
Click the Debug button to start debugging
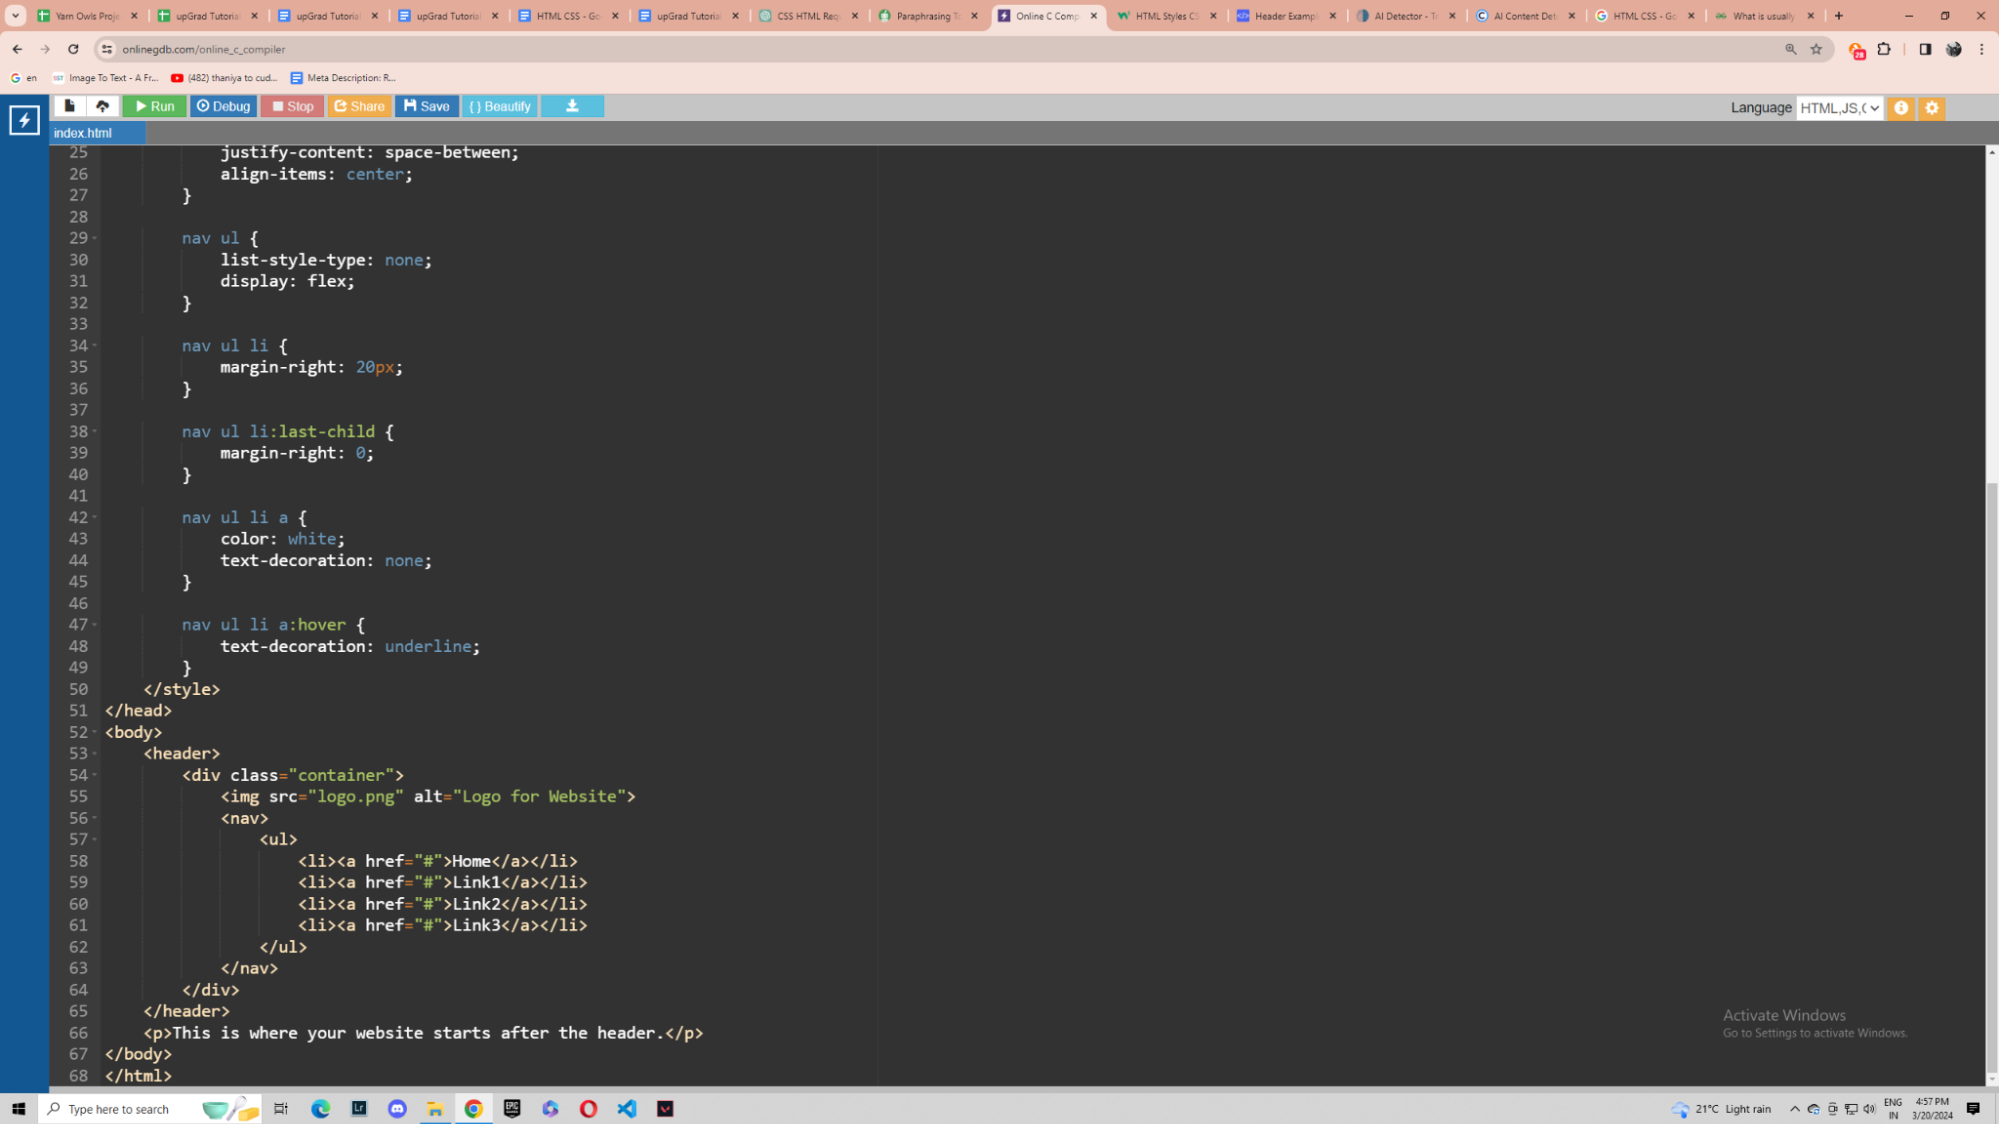coord(222,106)
